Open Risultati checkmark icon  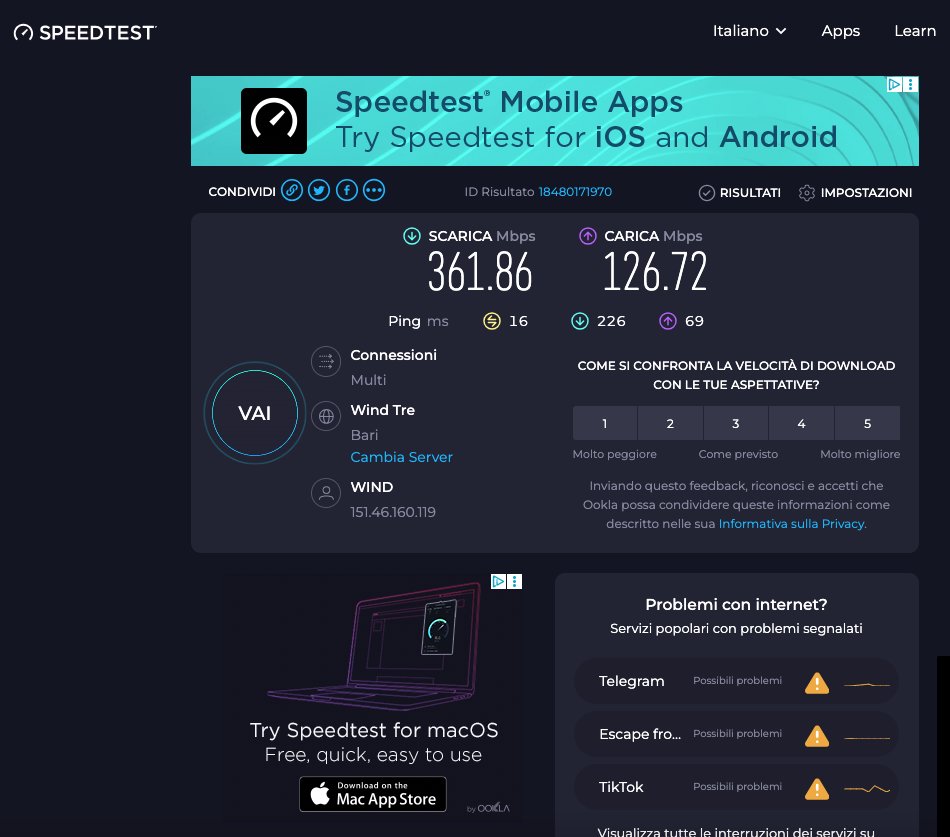click(707, 193)
